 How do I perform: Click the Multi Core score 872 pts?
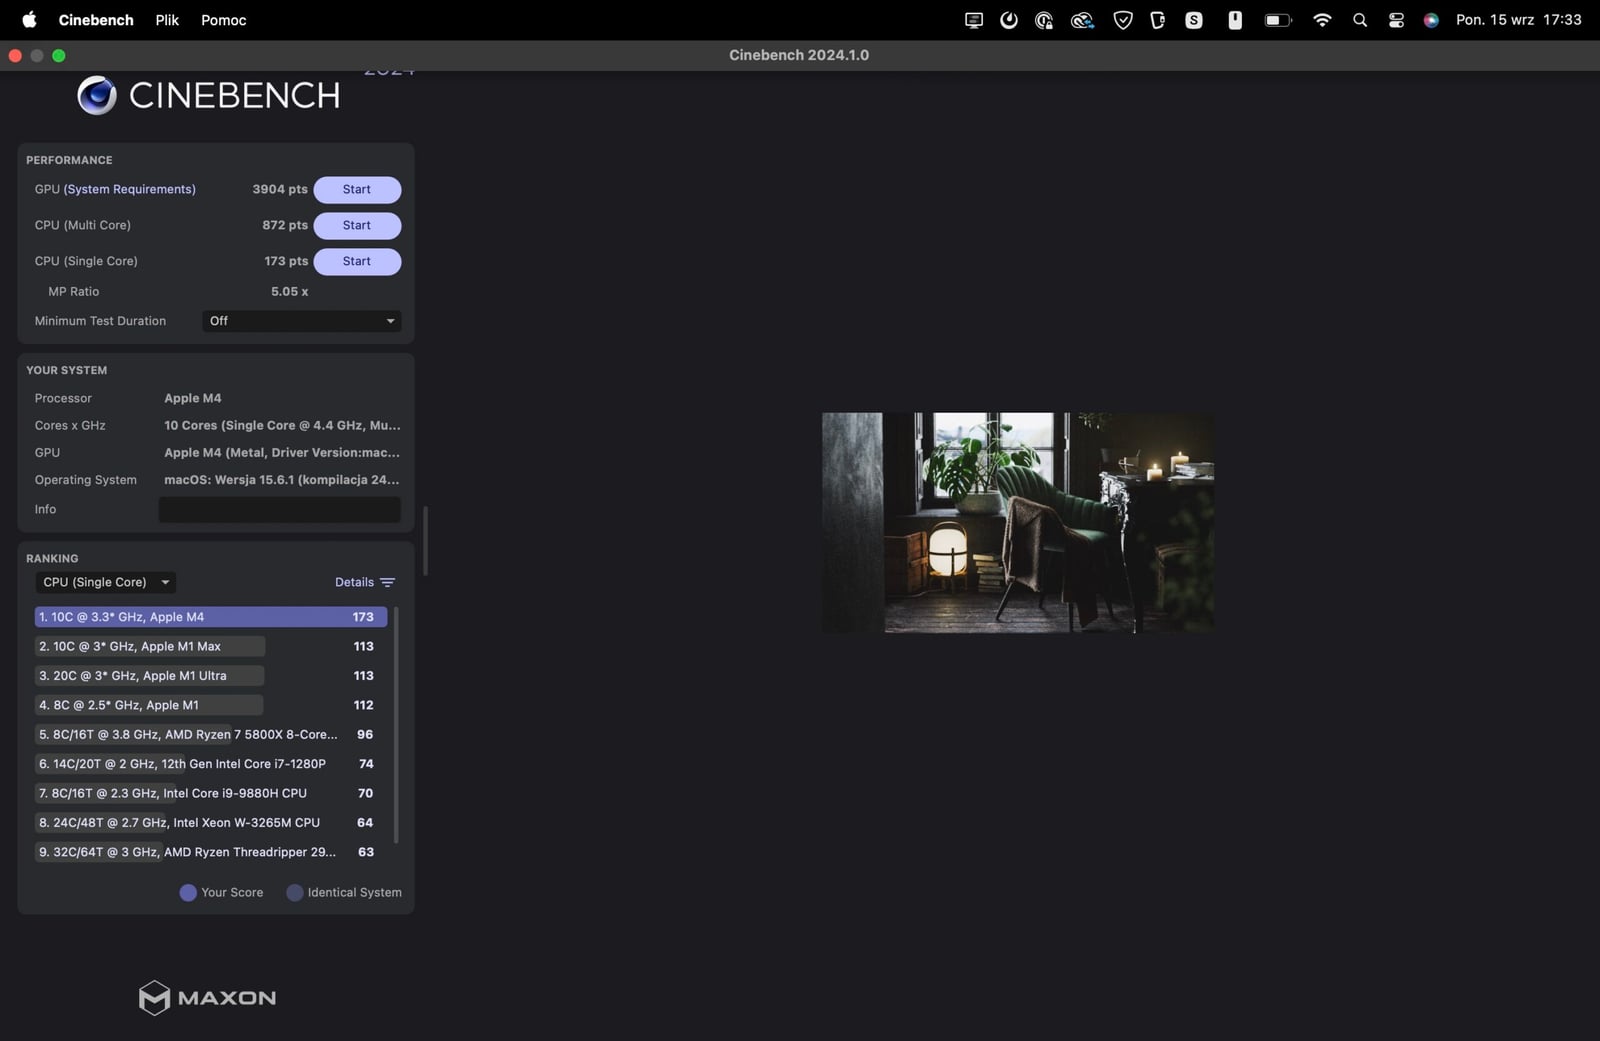point(285,225)
